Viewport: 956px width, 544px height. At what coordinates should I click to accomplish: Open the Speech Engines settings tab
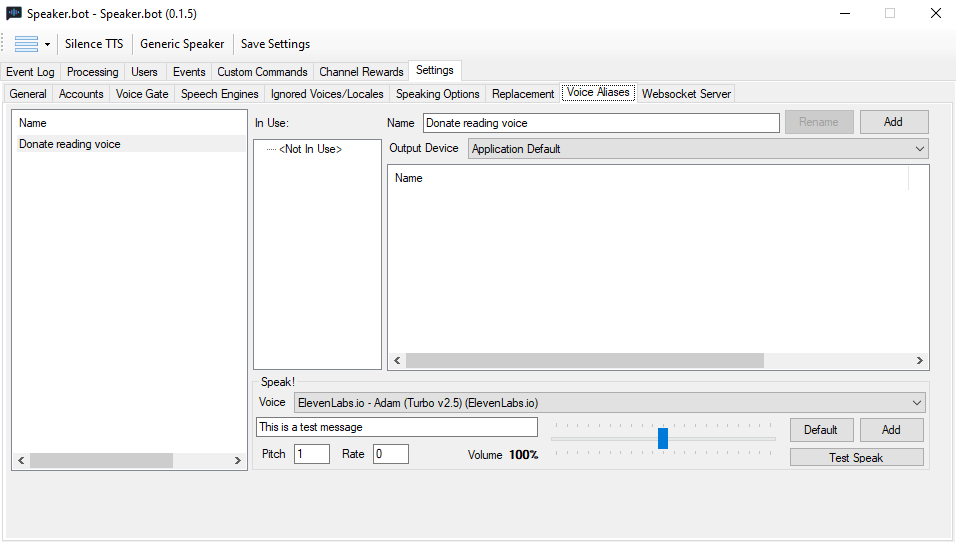pyautogui.click(x=219, y=94)
